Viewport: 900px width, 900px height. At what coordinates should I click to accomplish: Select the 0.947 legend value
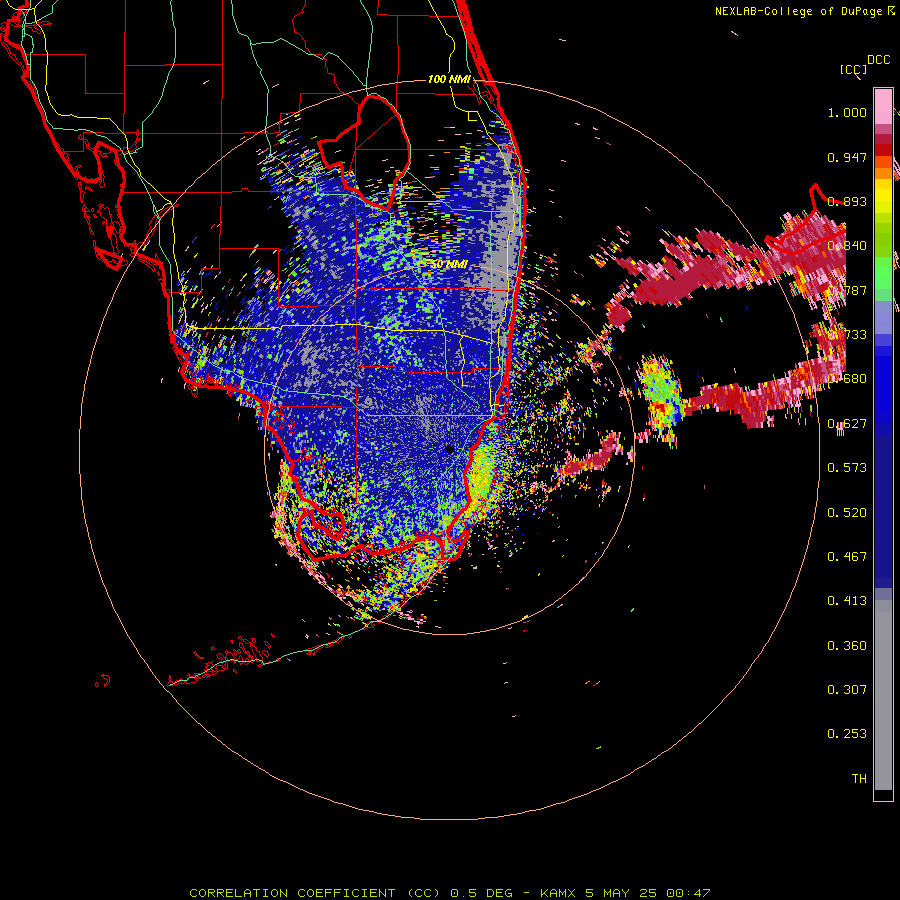(847, 157)
